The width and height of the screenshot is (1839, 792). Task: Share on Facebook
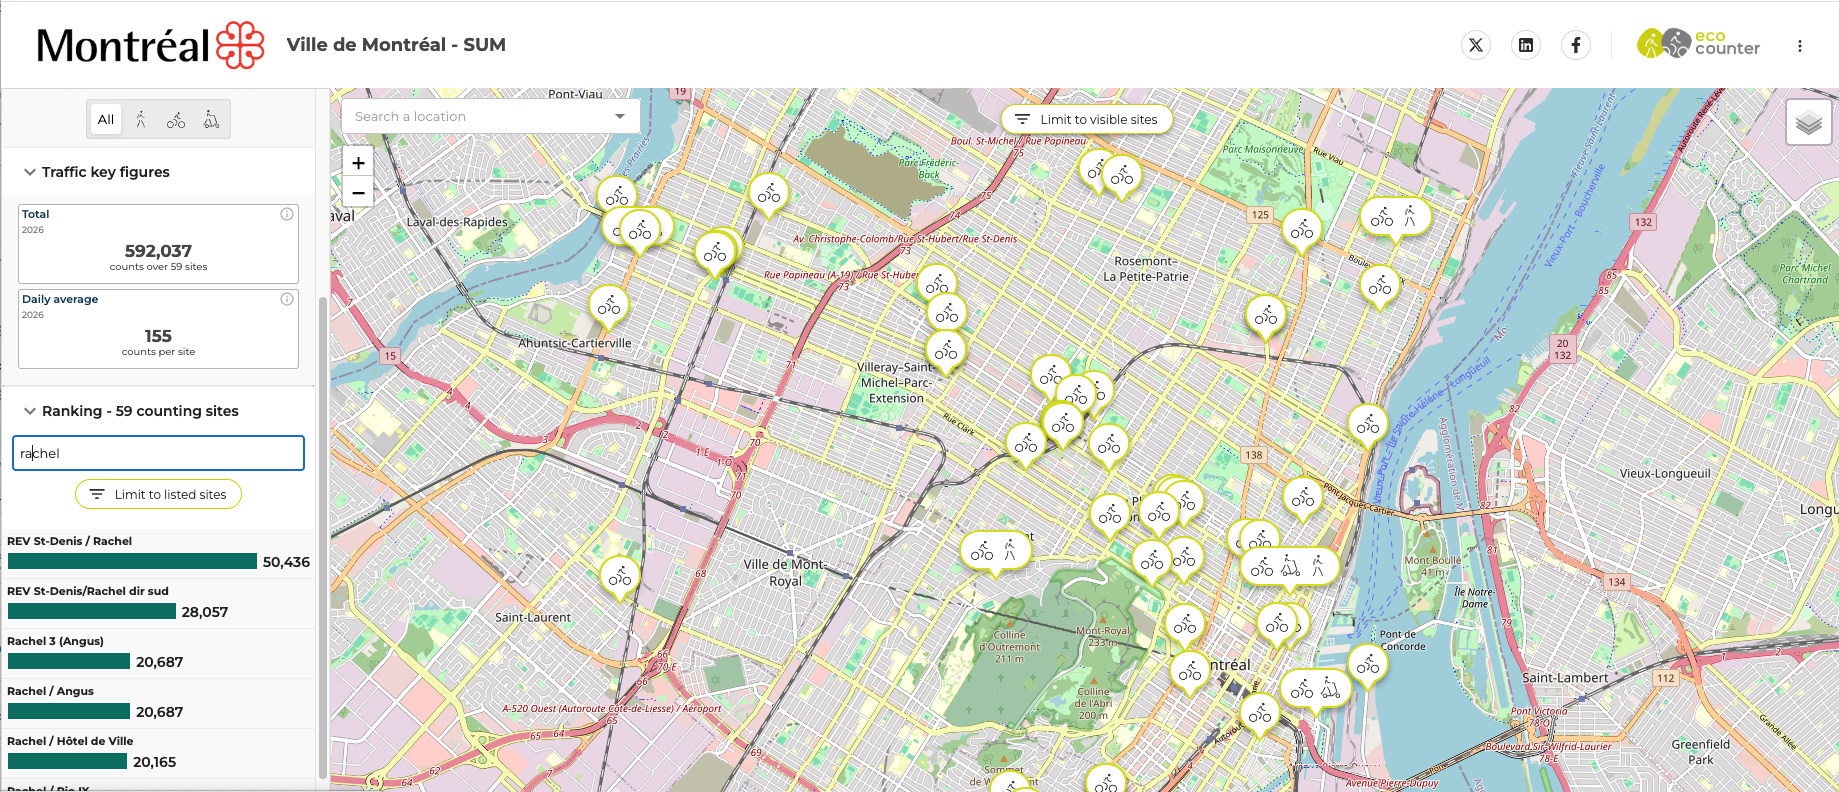1576,45
